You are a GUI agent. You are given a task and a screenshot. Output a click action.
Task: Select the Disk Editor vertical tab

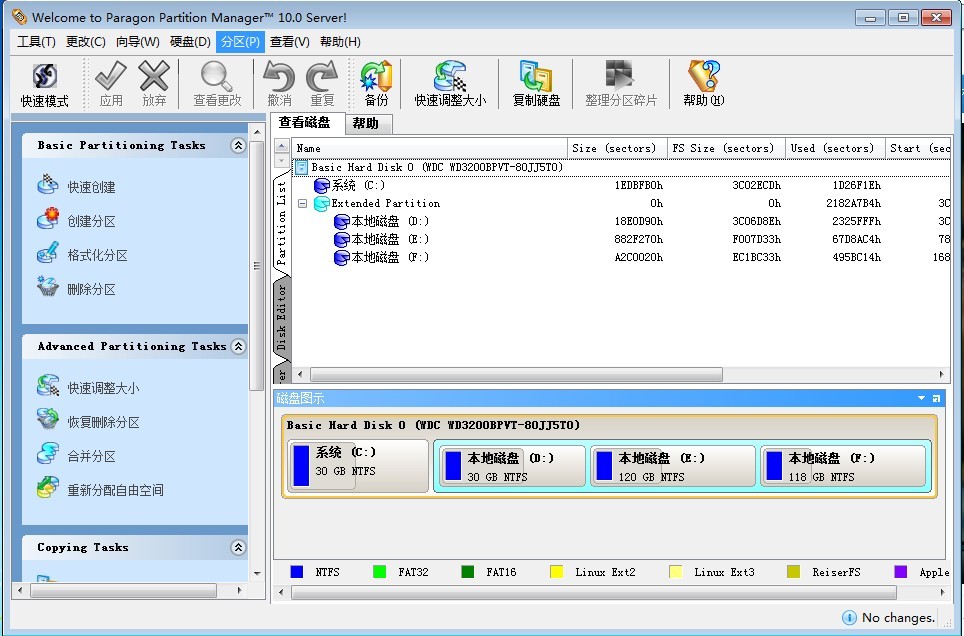click(281, 316)
